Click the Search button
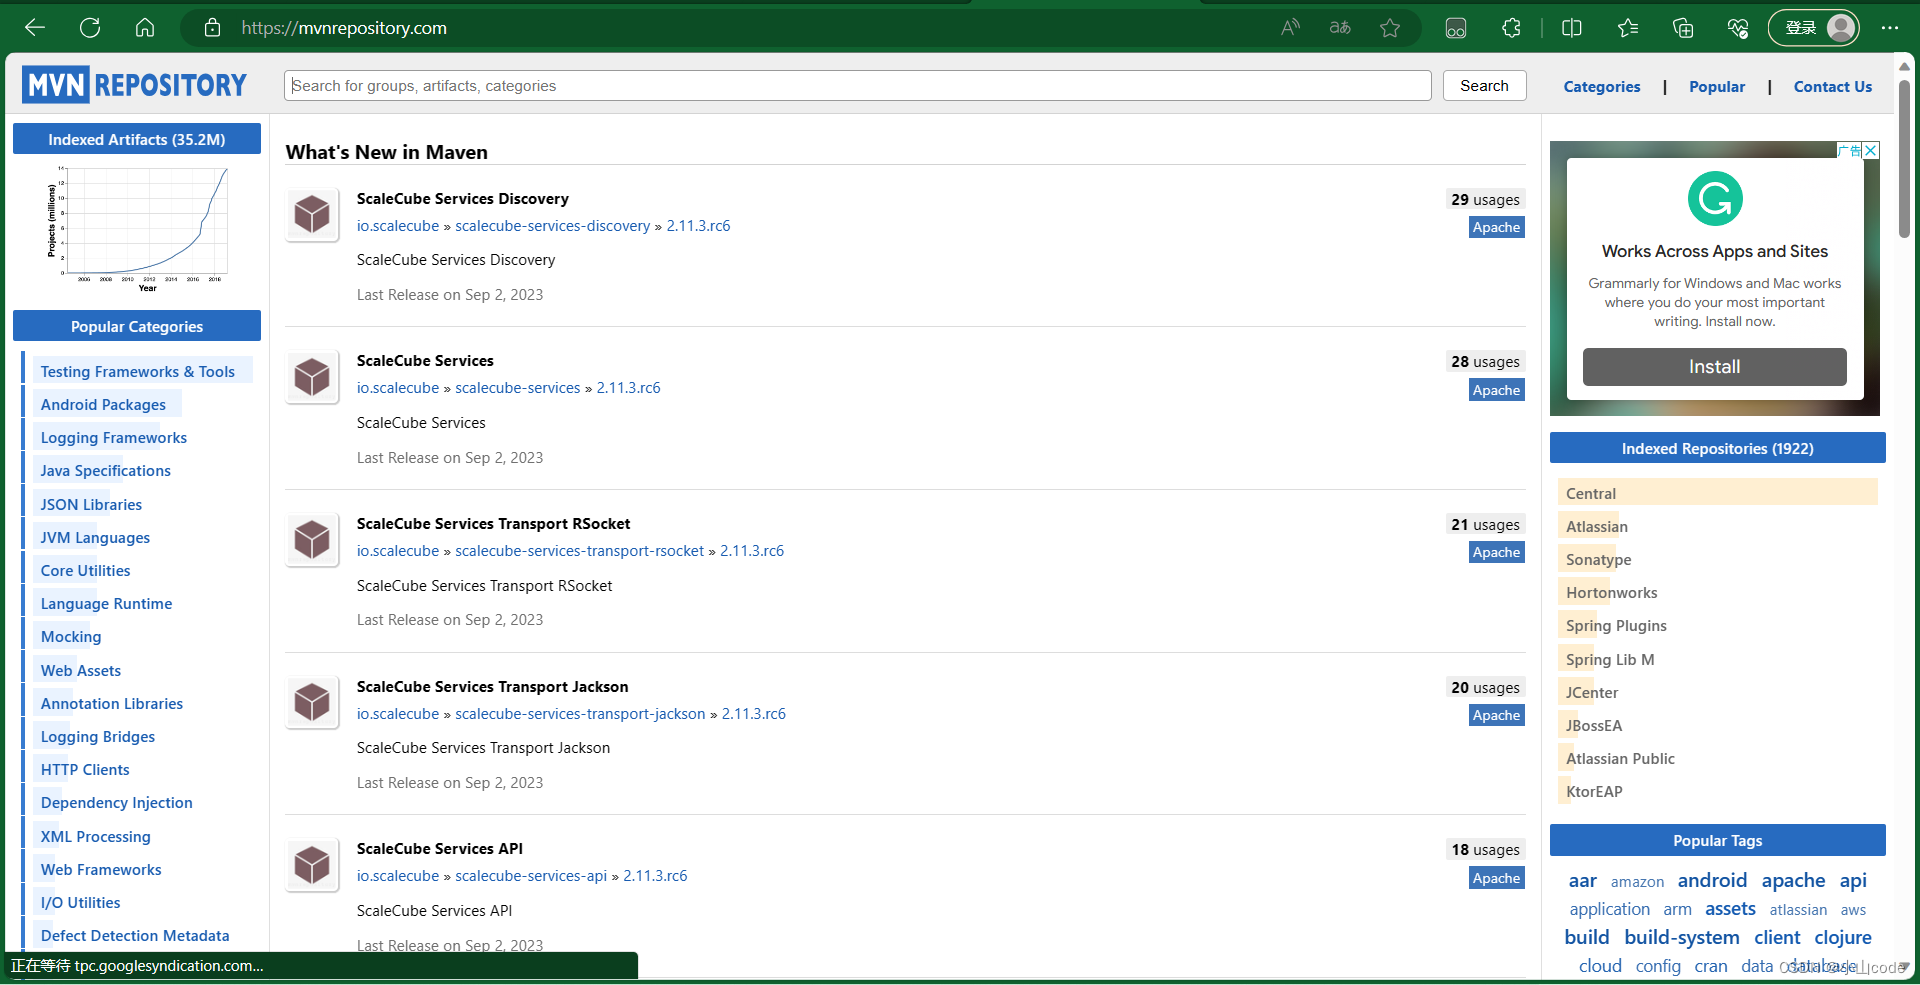Viewport: 1920px width, 985px height. point(1484,86)
